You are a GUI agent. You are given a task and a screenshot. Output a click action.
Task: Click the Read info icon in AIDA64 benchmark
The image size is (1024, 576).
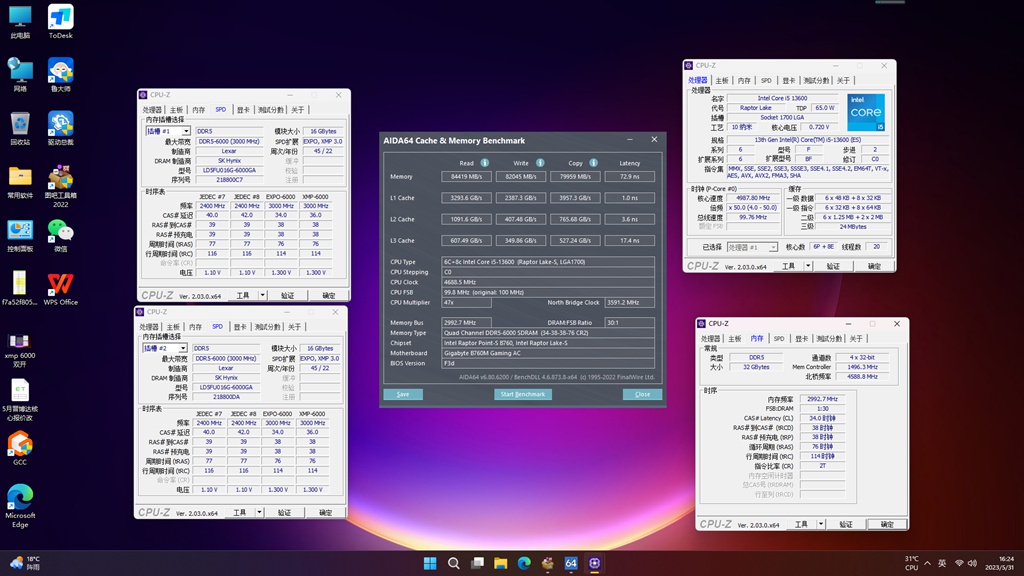point(485,163)
